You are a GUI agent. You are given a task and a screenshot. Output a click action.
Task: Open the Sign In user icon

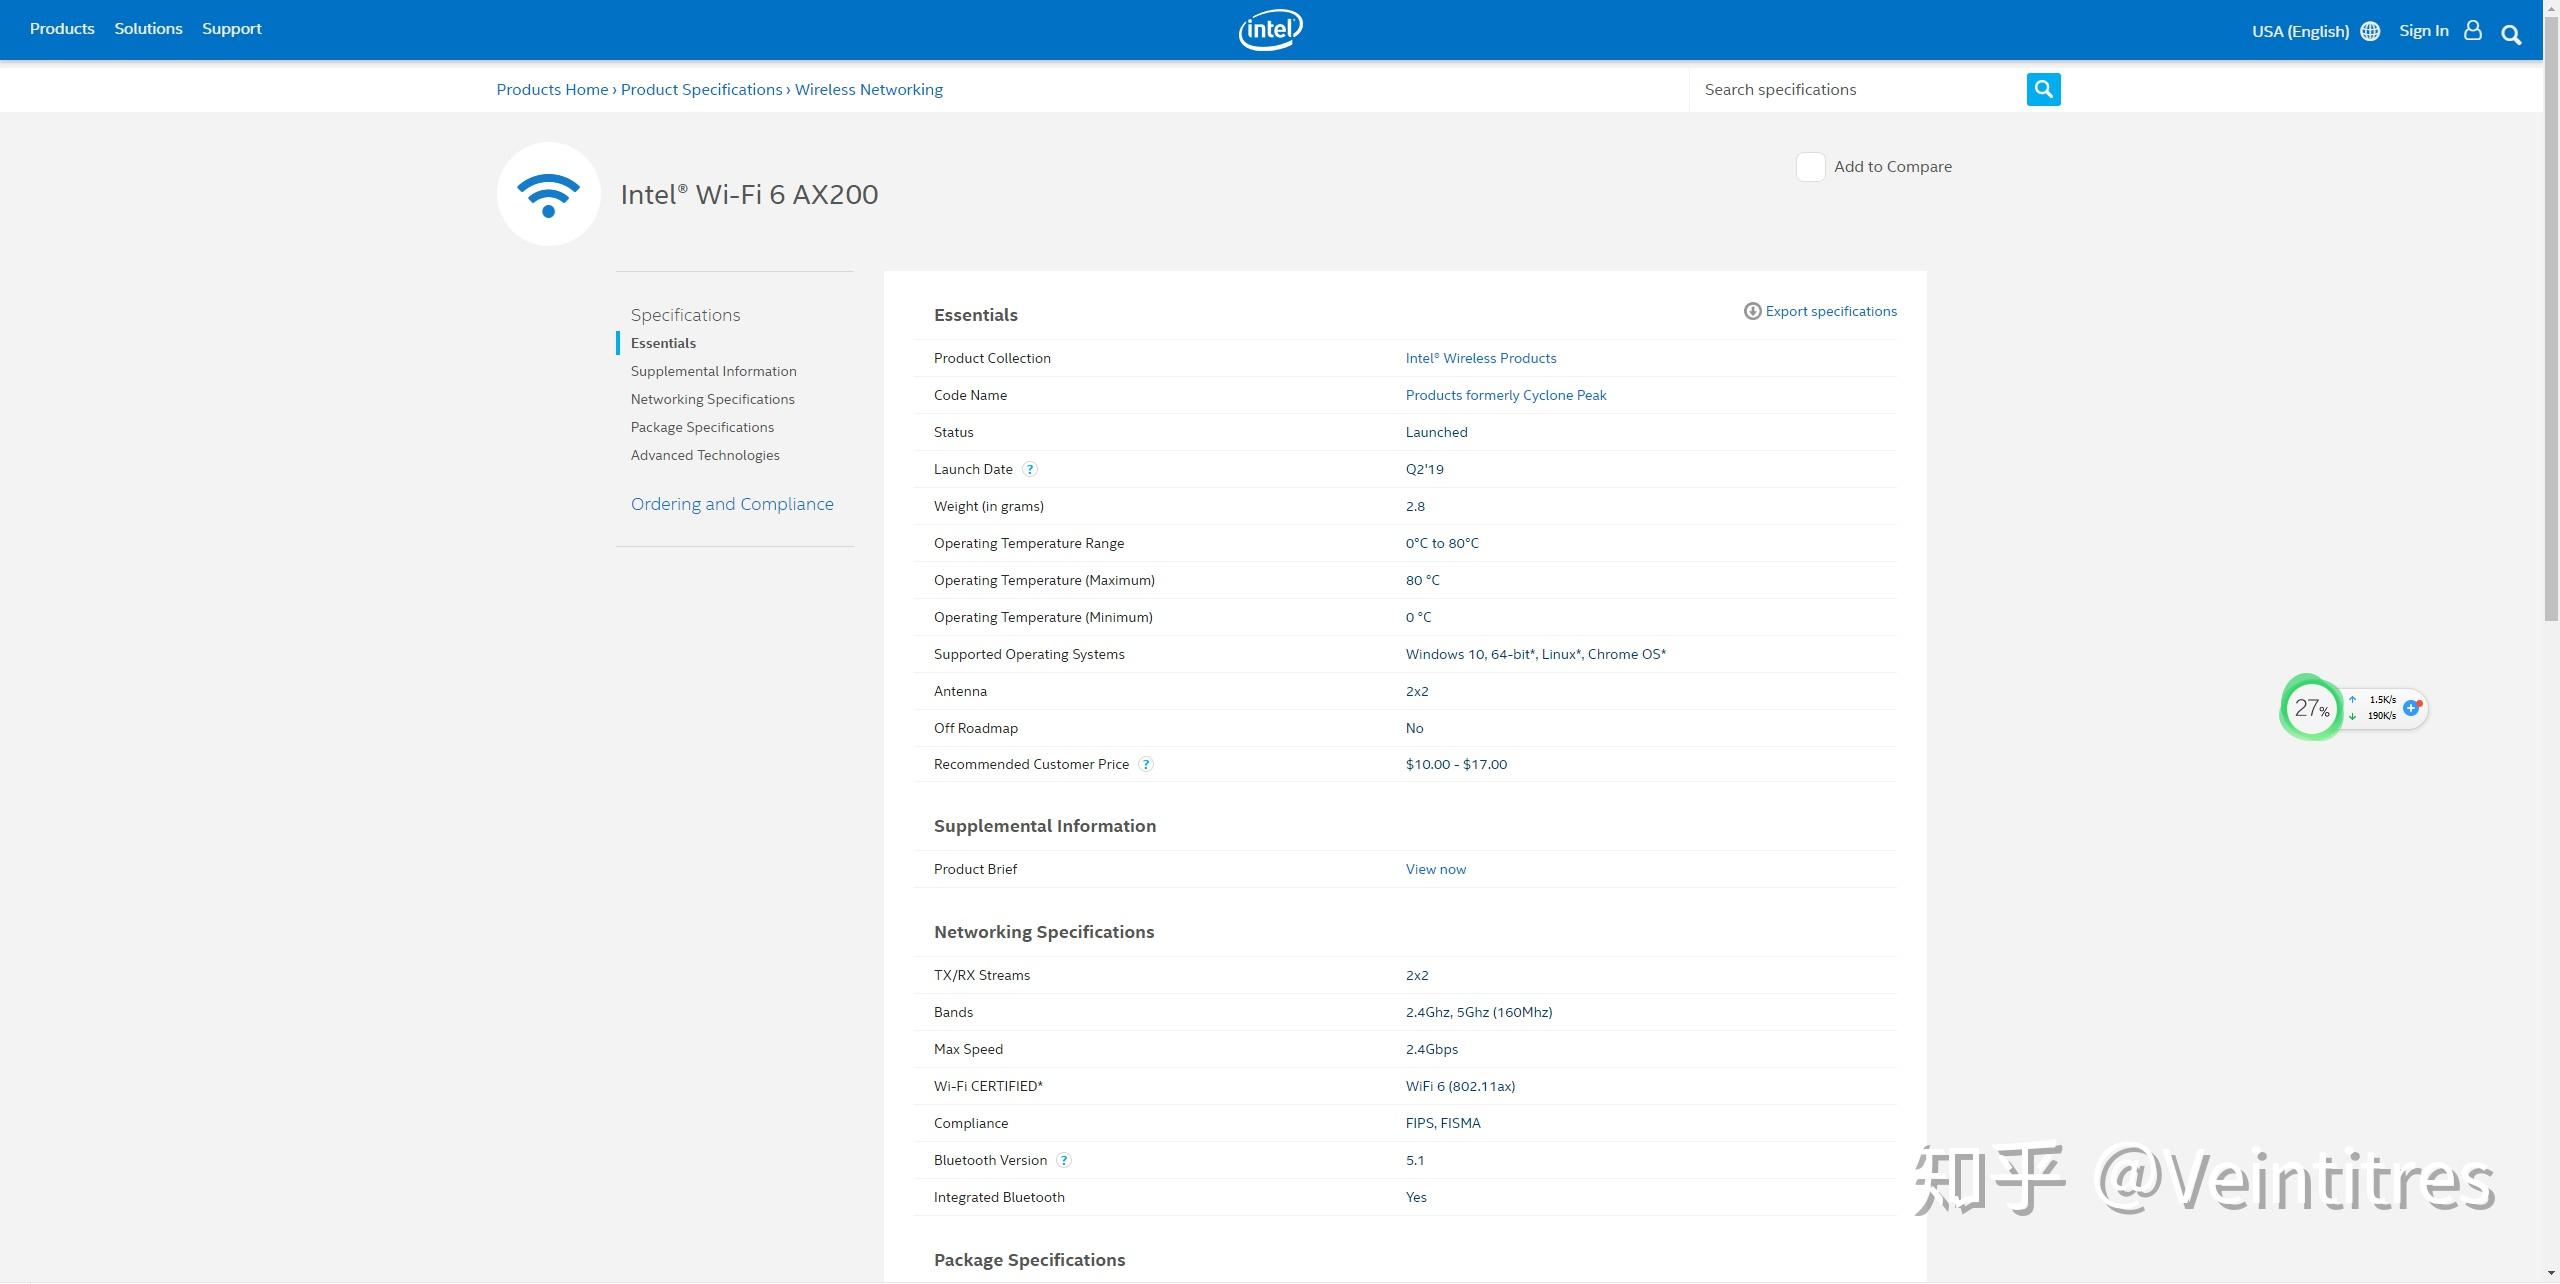coord(2473,31)
